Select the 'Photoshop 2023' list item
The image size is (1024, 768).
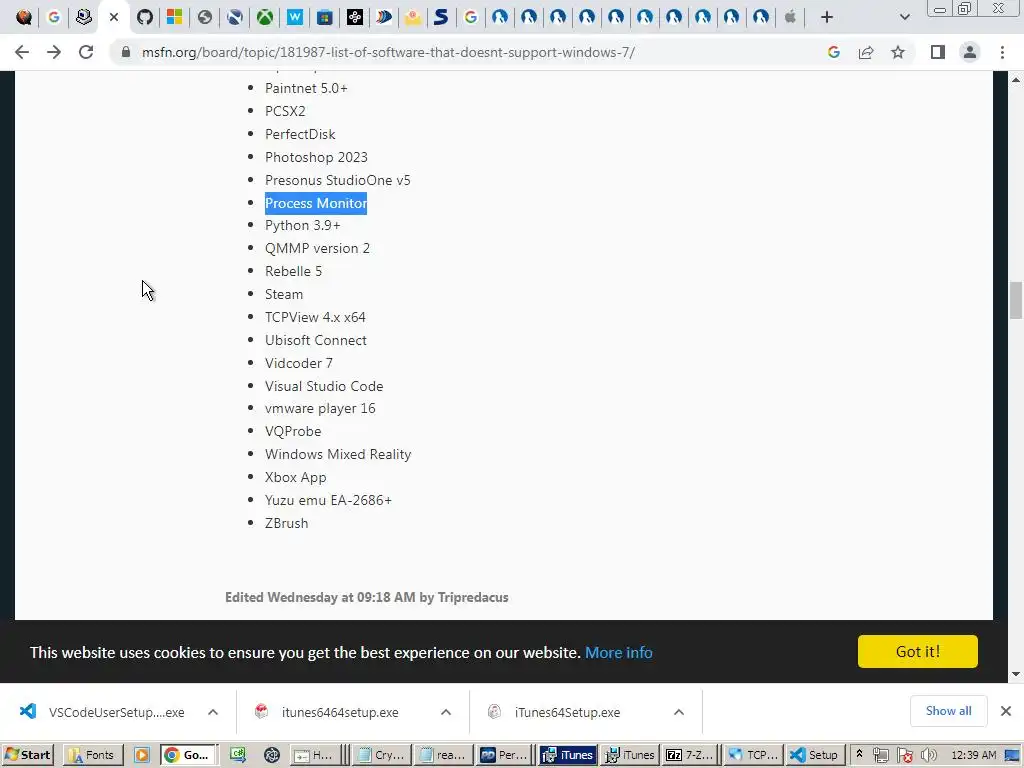coord(316,157)
